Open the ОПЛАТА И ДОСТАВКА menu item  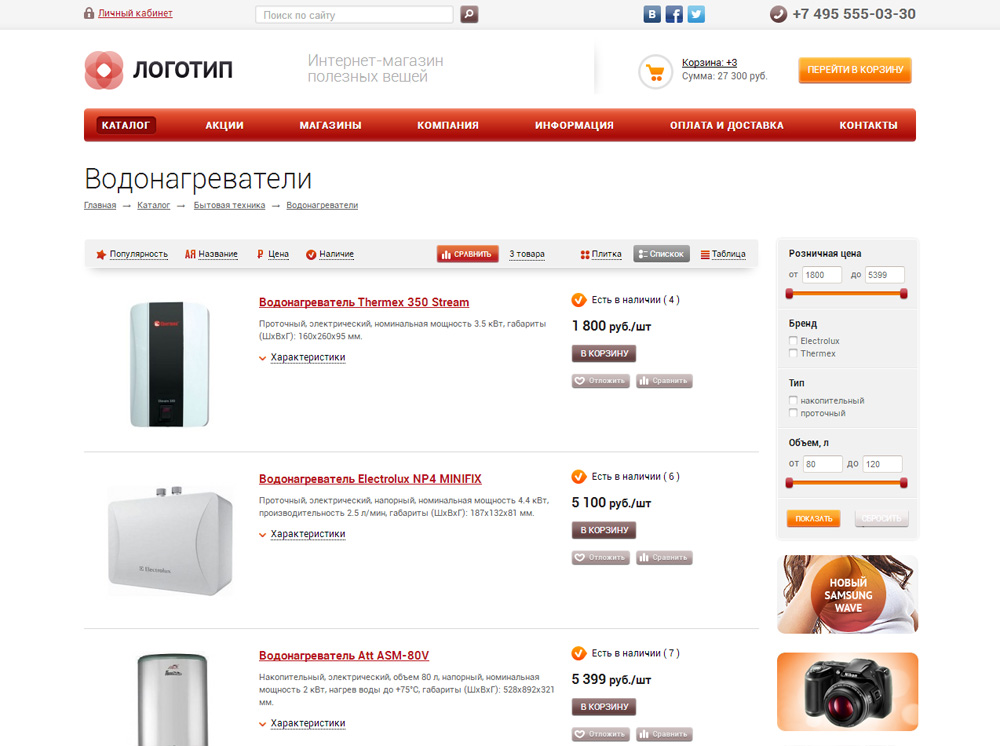pyautogui.click(x=726, y=125)
